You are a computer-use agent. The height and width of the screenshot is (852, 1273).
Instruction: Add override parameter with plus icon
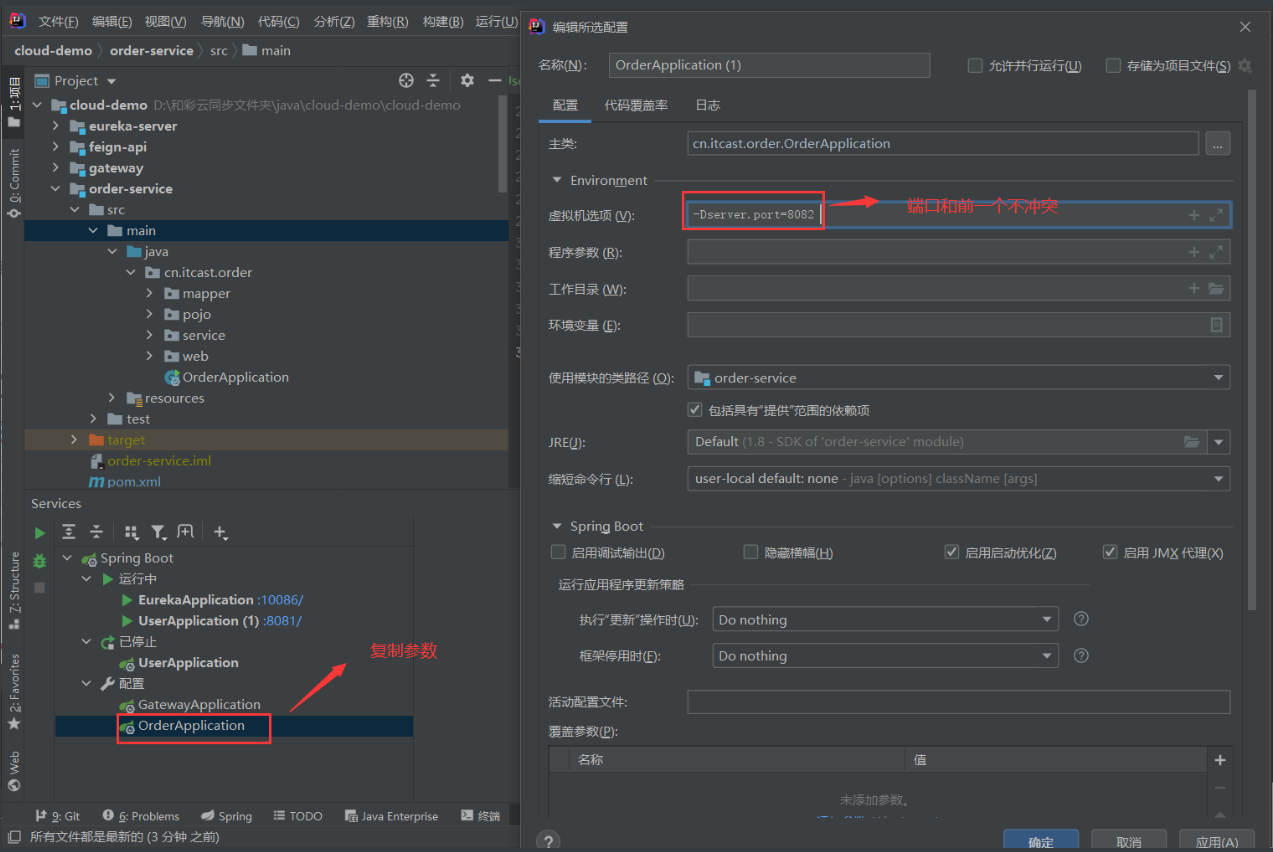pyautogui.click(x=1220, y=760)
